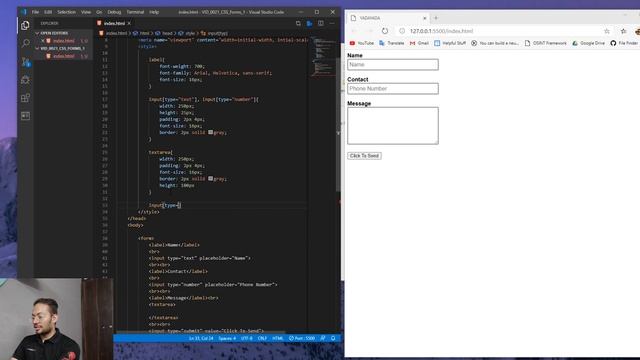Open the Helpful Stuff bookmark folder
The width and height of the screenshot is (640, 360).
(450, 43)
